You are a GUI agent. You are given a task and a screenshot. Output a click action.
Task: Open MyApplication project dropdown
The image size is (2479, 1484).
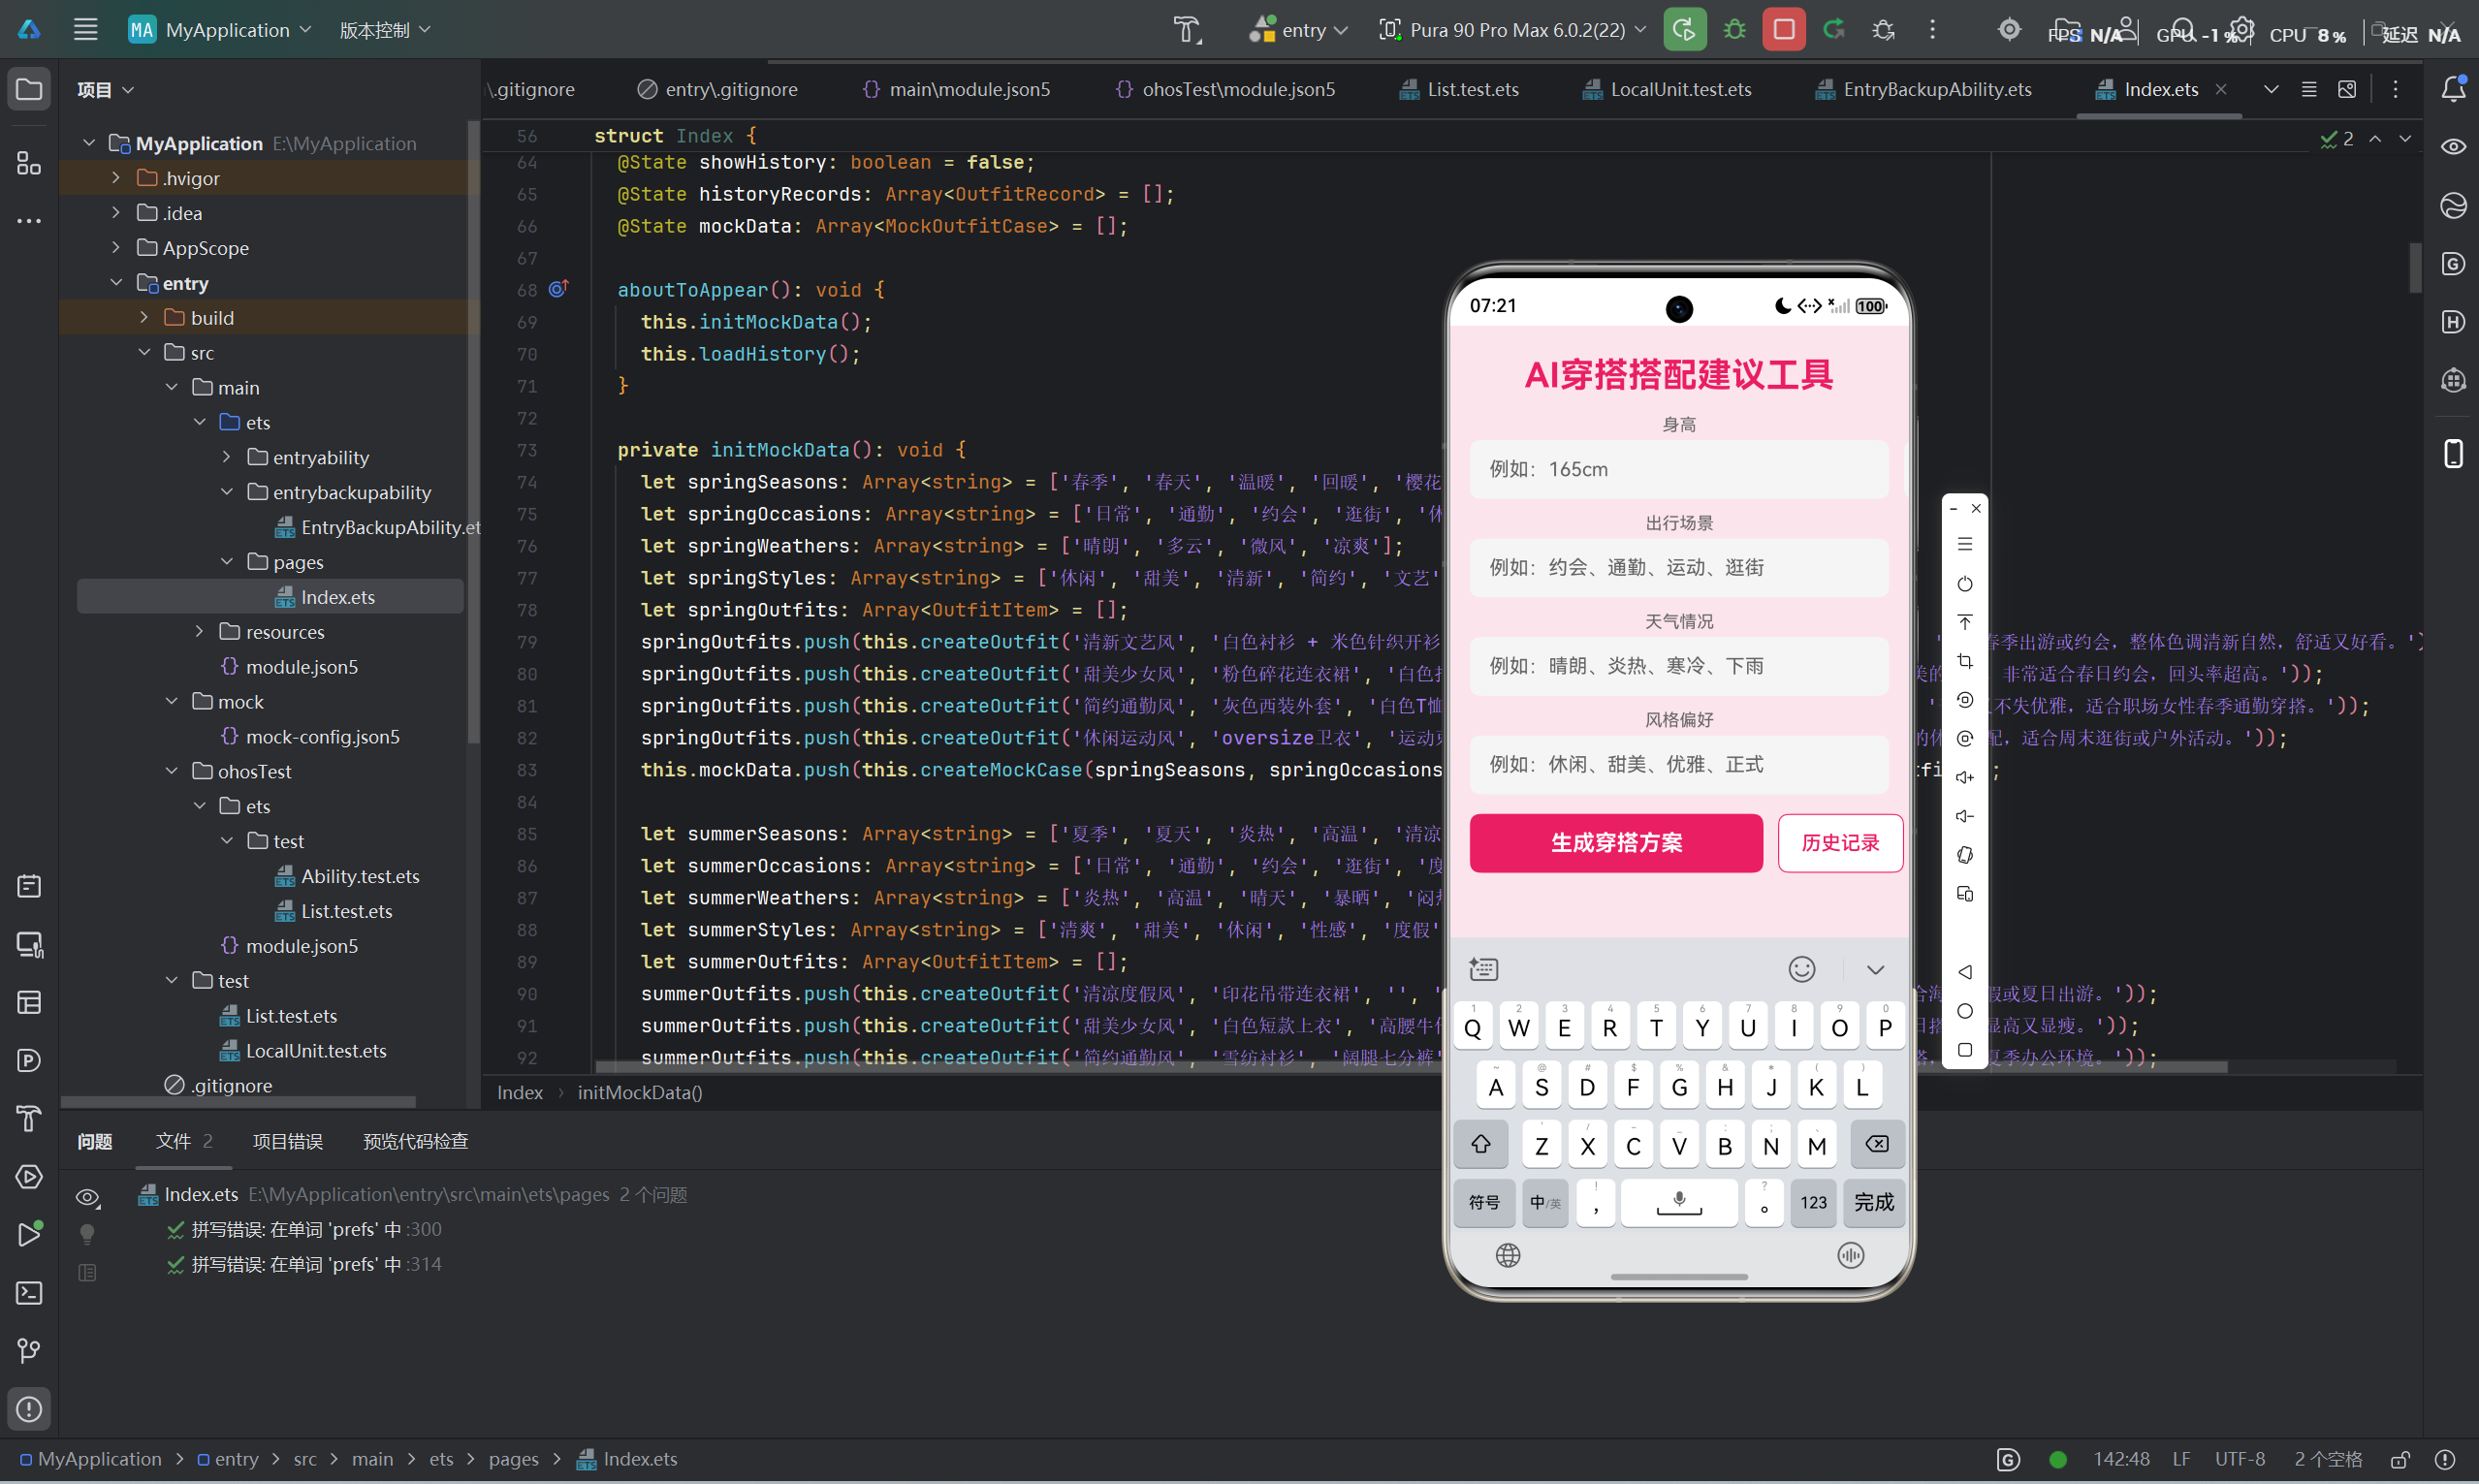coord(221,30)
